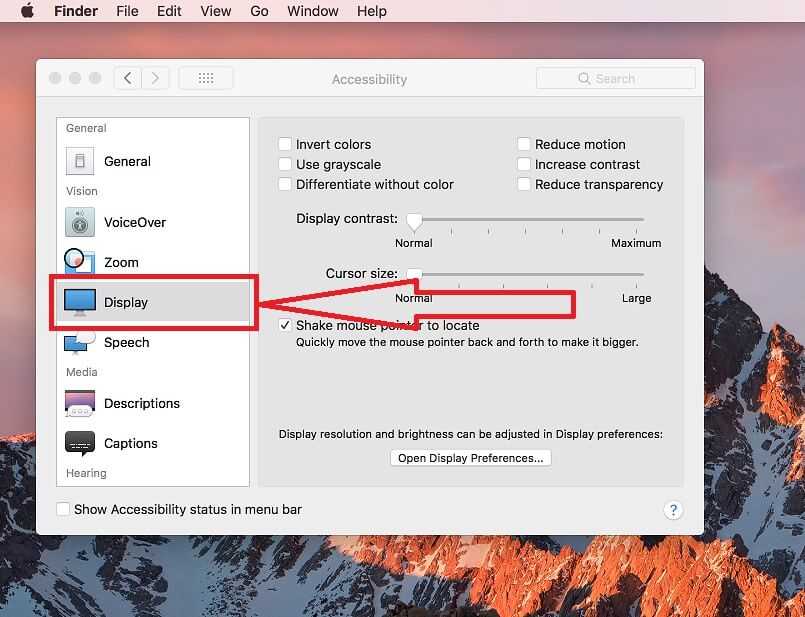Open the Window menu
The width and height of the screenshot is (805, 617).
coord(312,11)
